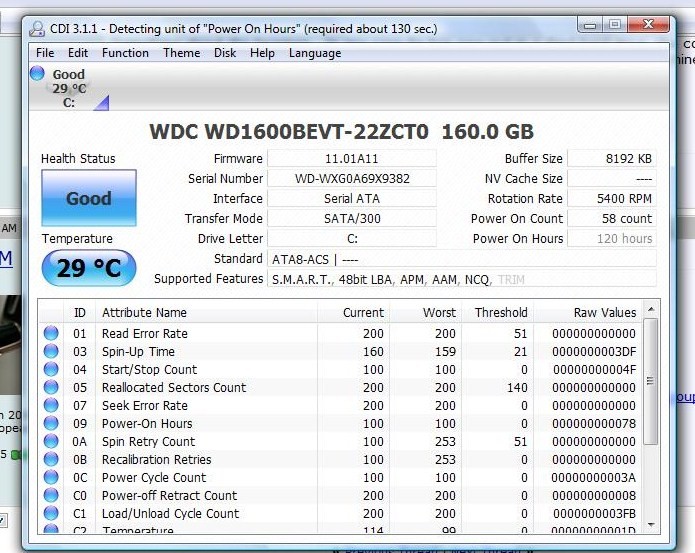Open the Language menu
This screenshot has width=695, height=553.
315,53
